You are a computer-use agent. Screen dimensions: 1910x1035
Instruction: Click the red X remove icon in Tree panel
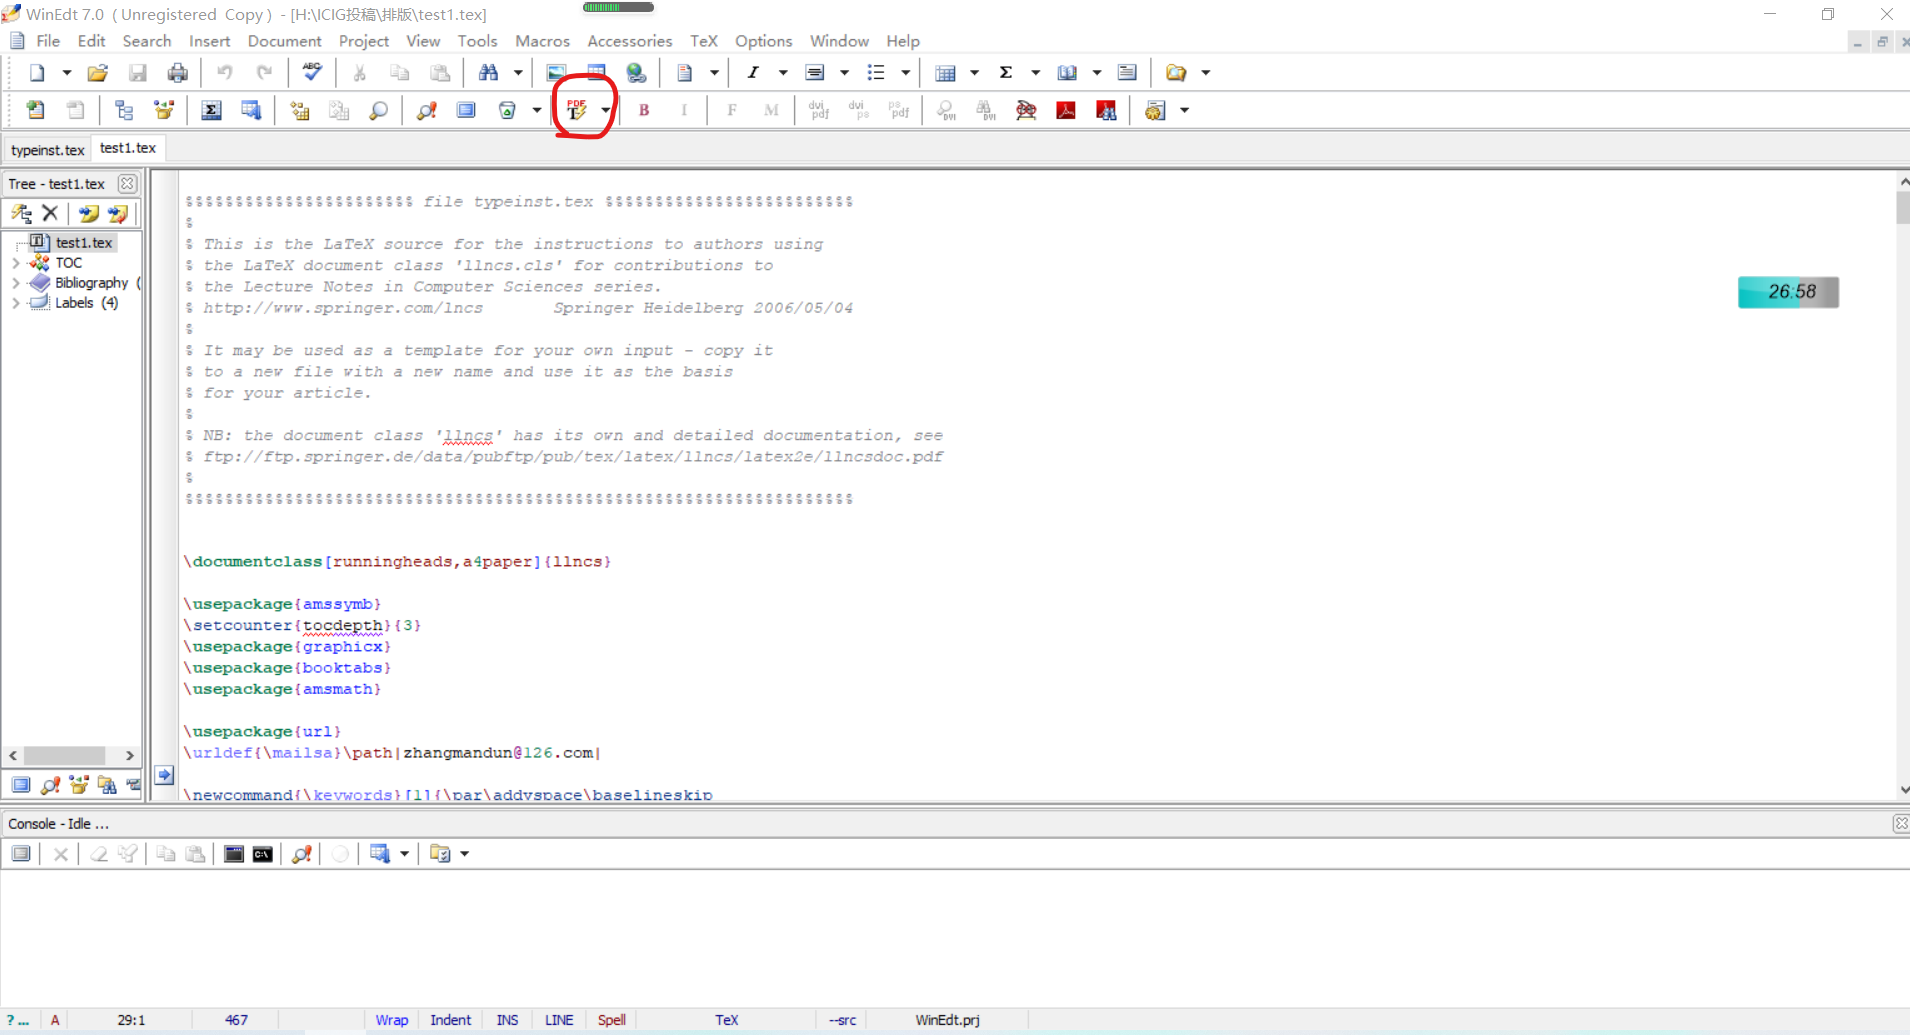50,213
